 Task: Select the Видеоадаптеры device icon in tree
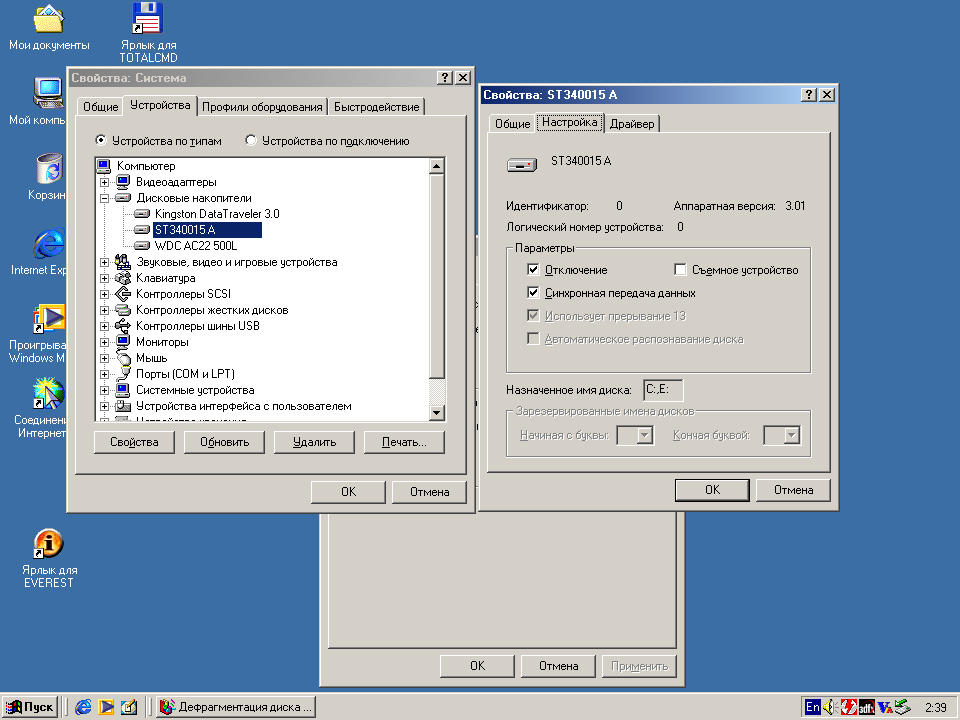122,182
